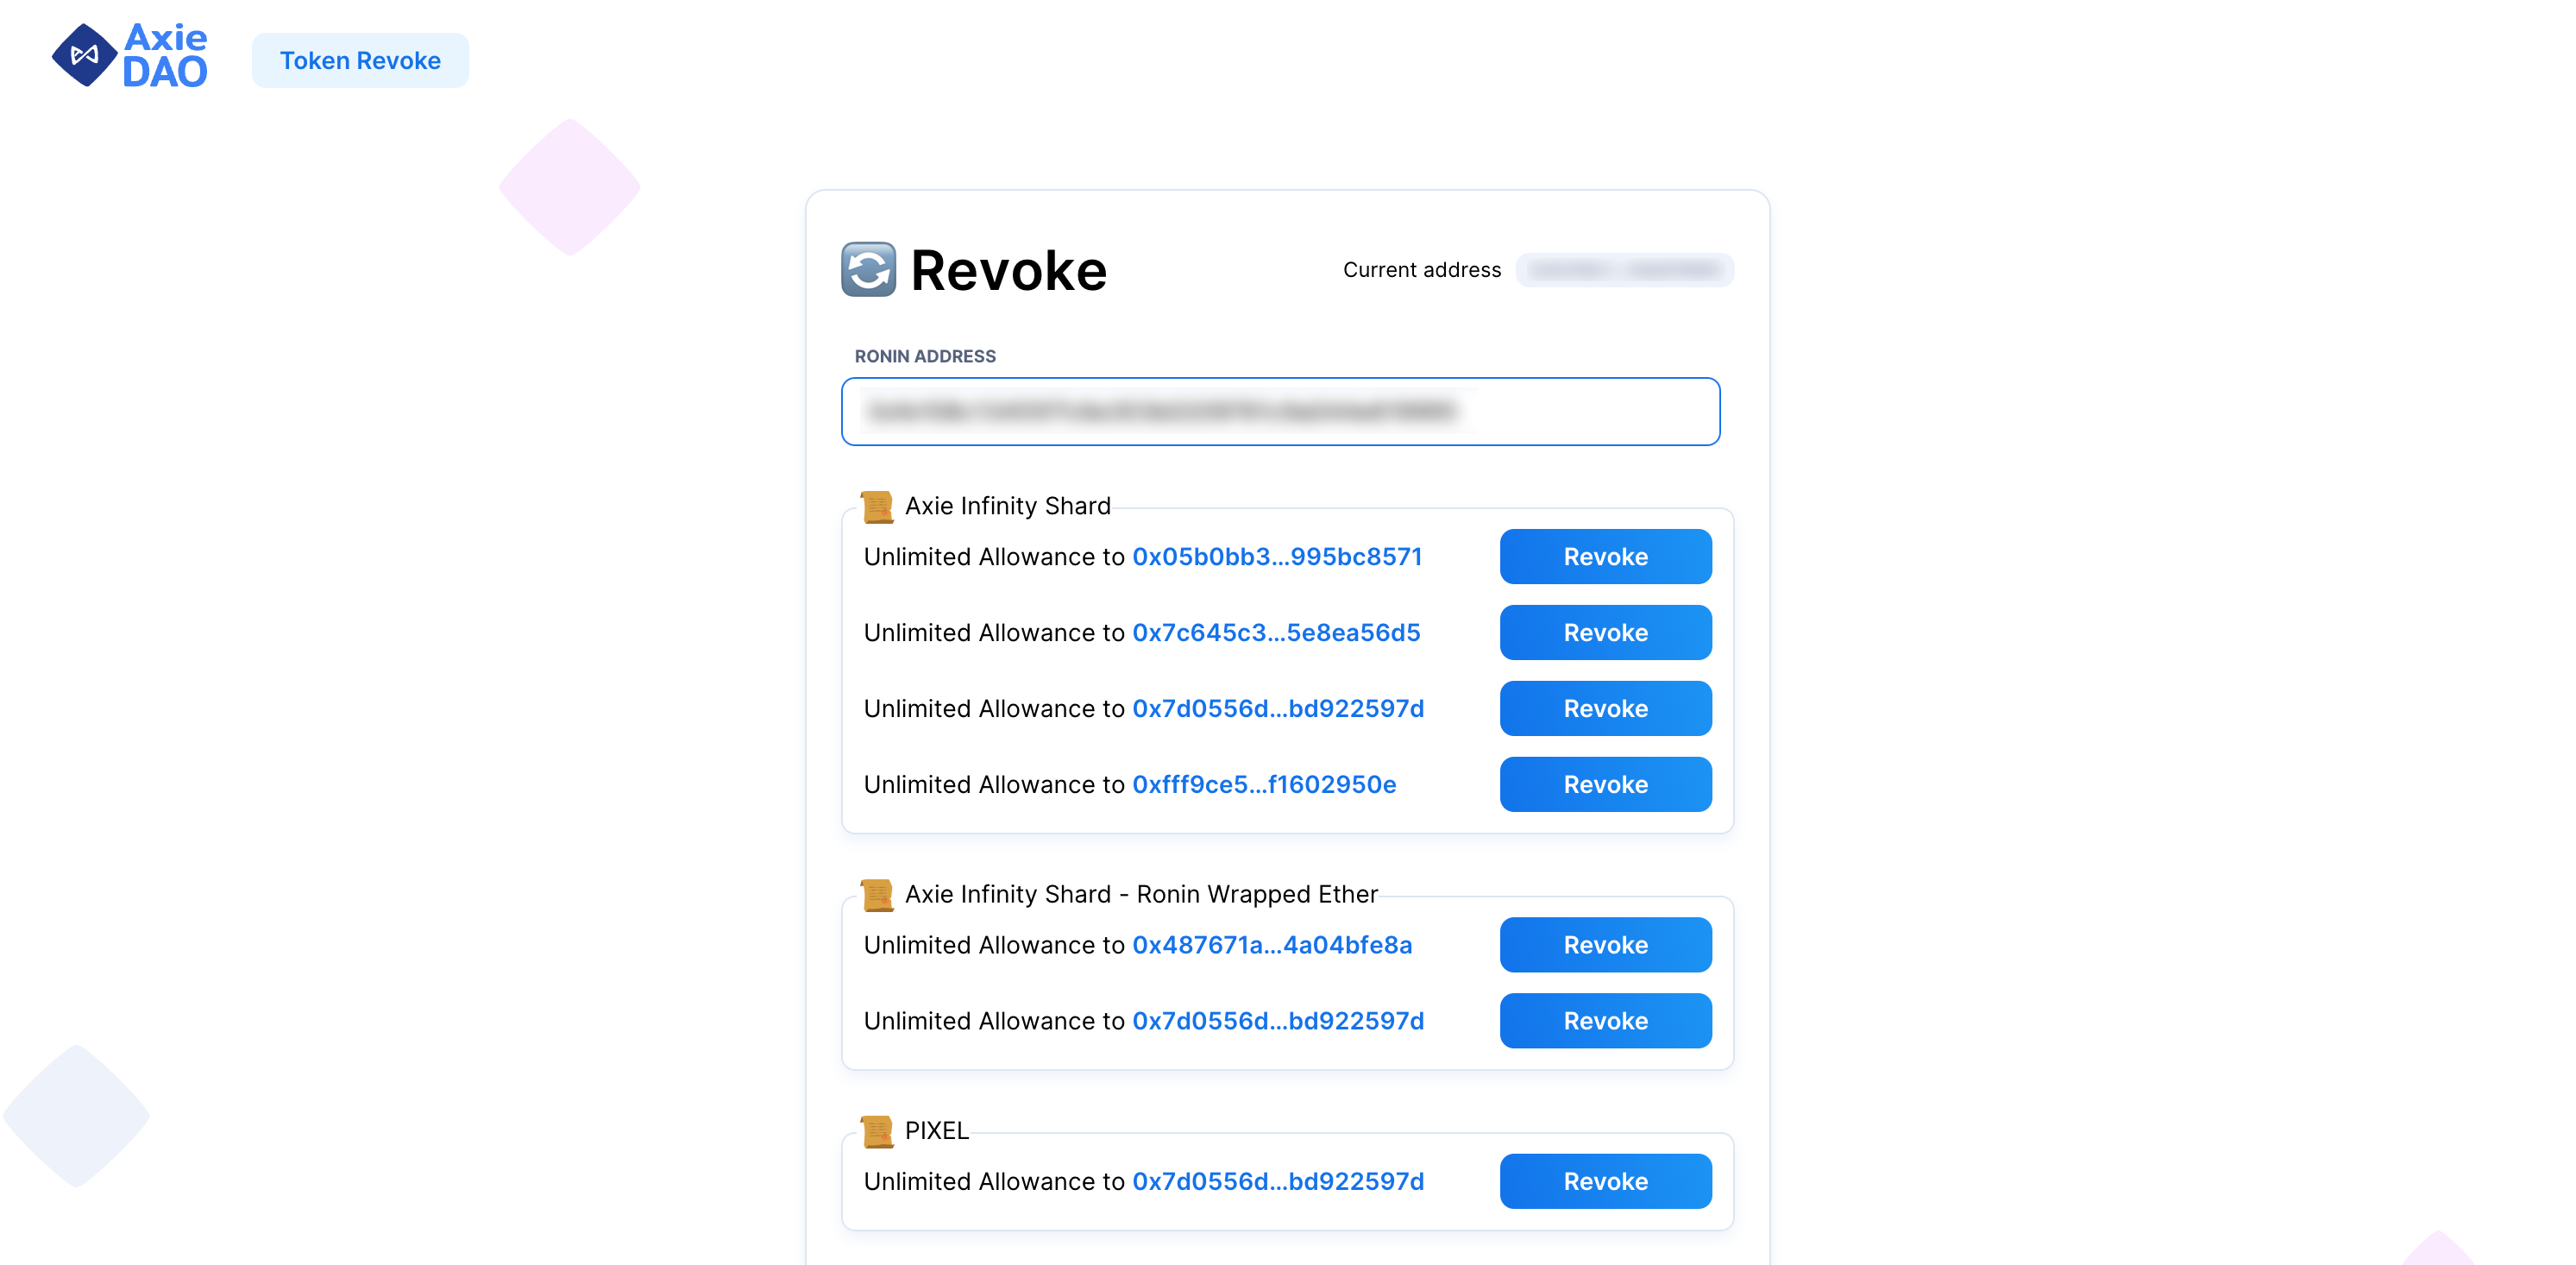Click the 'PIXEL' group title
The width and height of the screenshot is (2576, 1265).
point(936,1130)
